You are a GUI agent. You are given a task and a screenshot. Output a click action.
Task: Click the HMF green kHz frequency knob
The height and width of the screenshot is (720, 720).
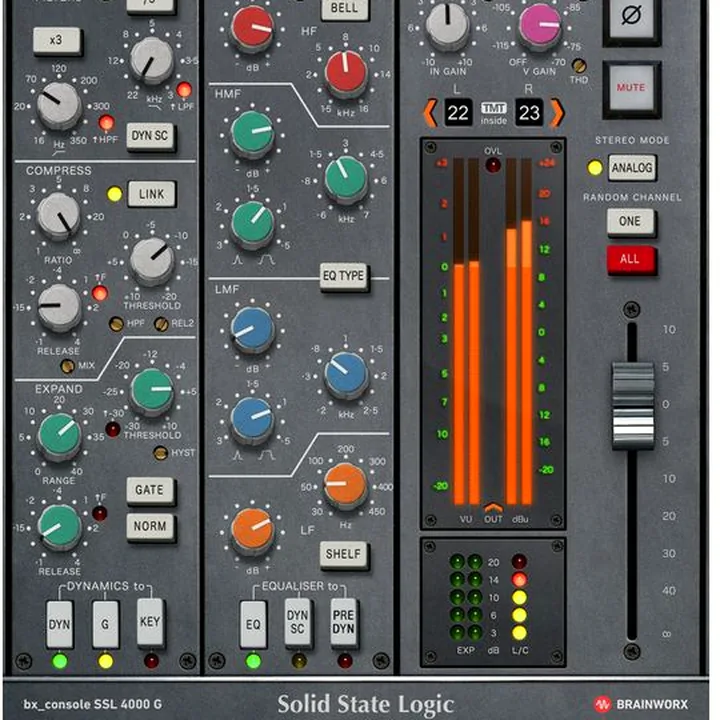[346, 179]
